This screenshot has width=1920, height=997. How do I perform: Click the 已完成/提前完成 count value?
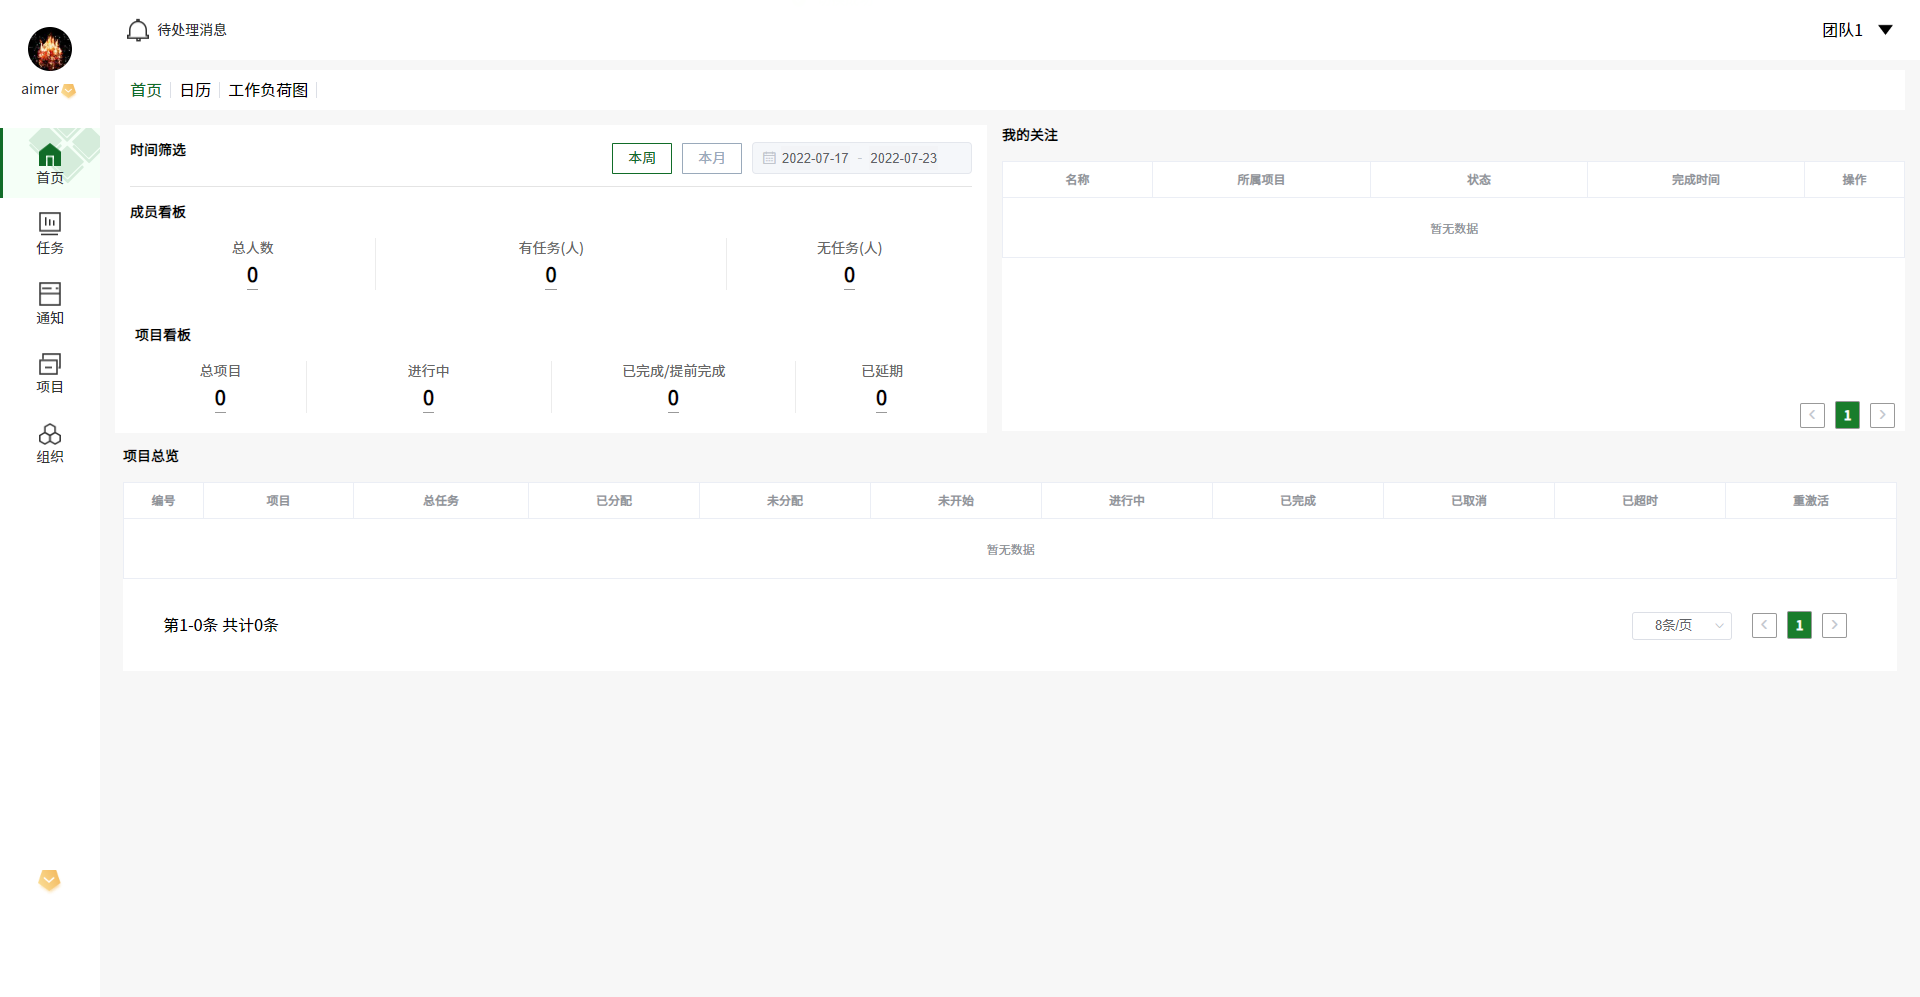[x=673, y=398]
